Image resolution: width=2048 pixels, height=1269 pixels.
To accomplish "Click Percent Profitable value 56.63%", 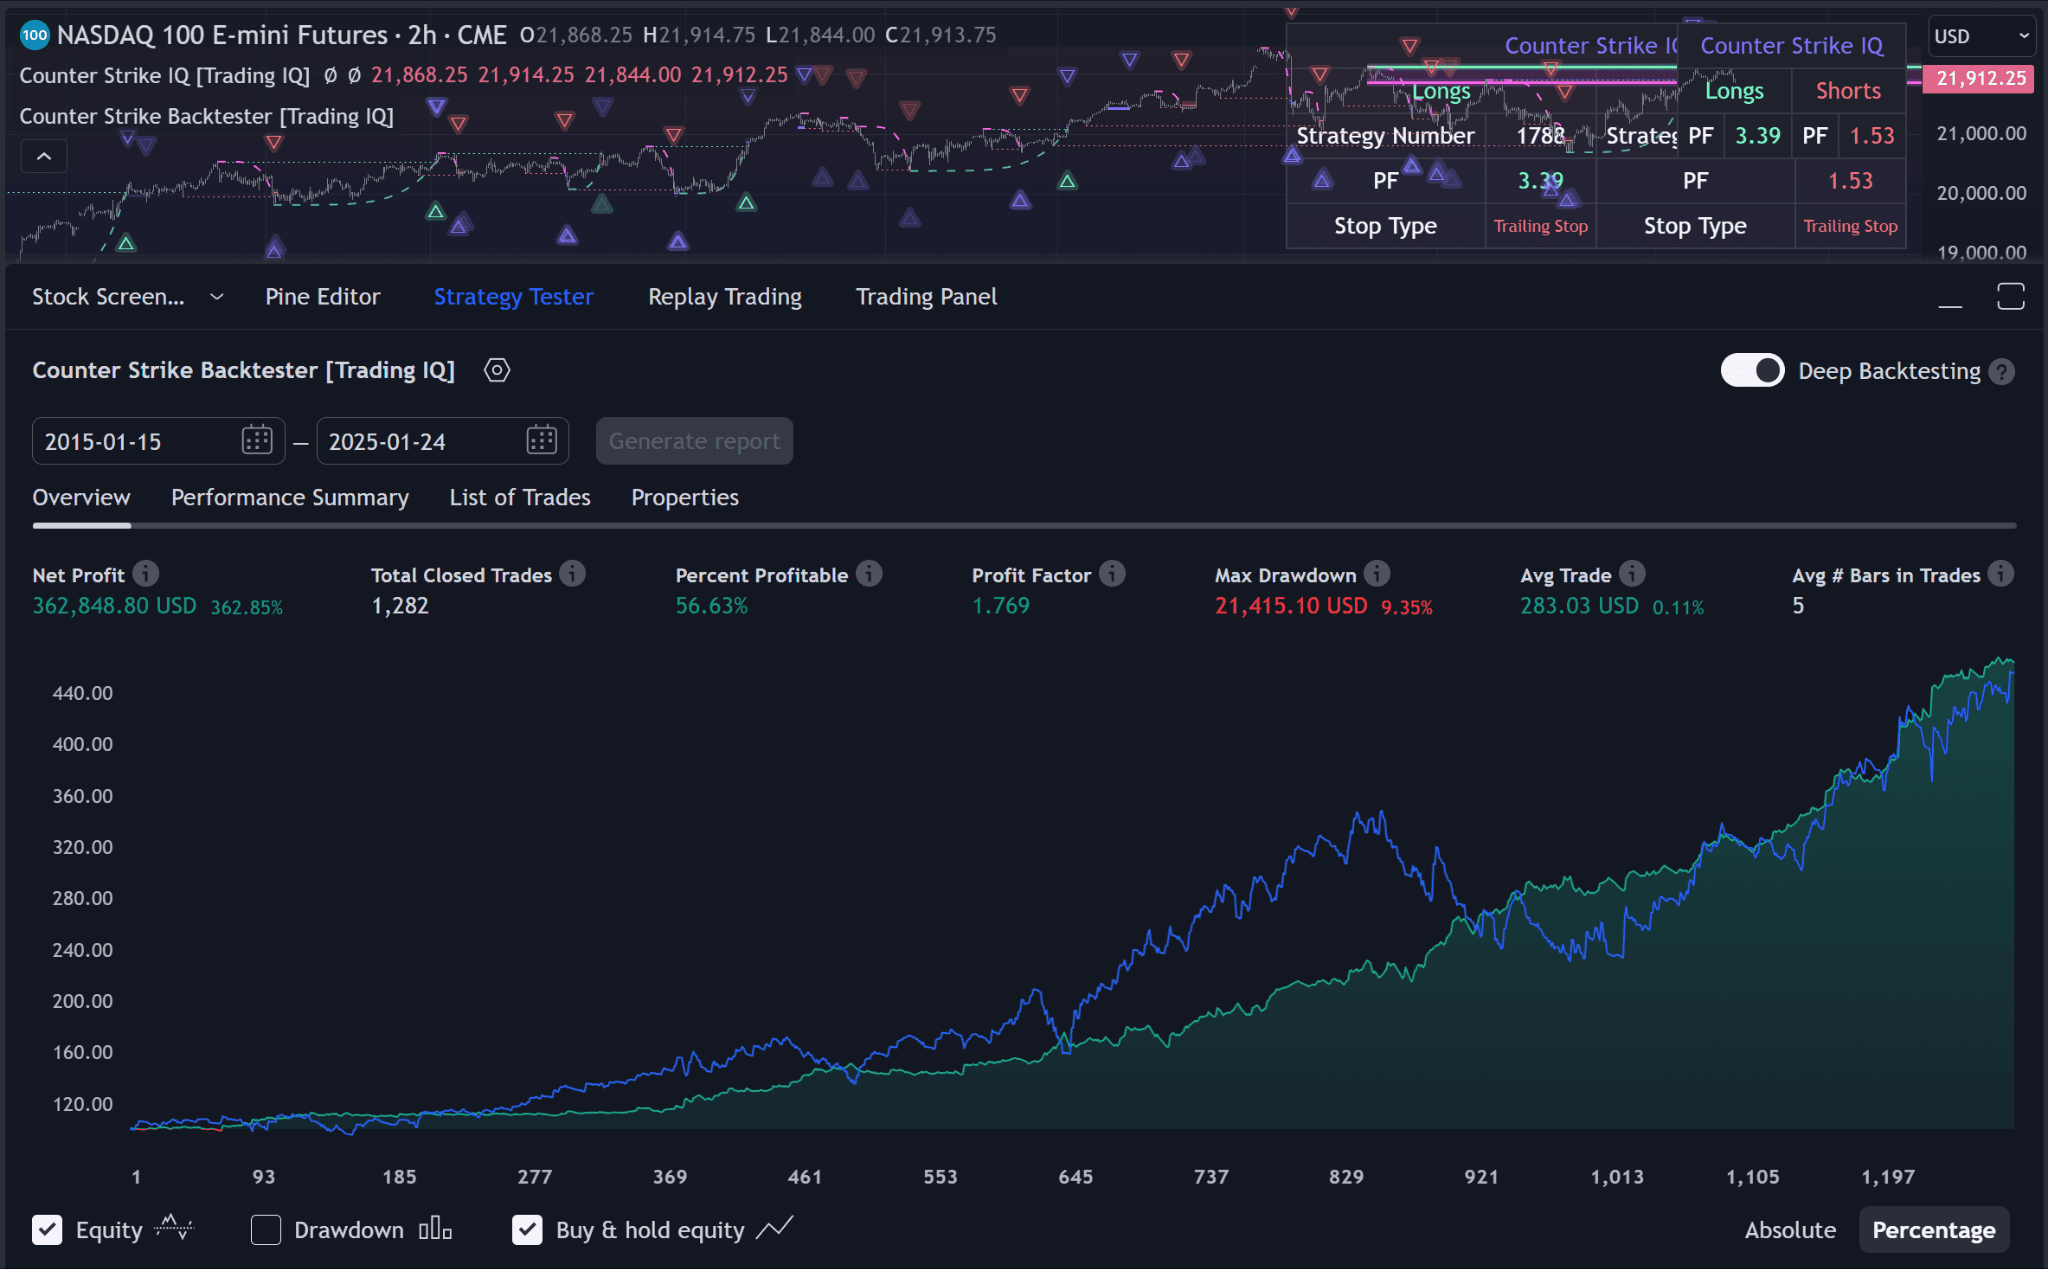I will pos(711,606).
